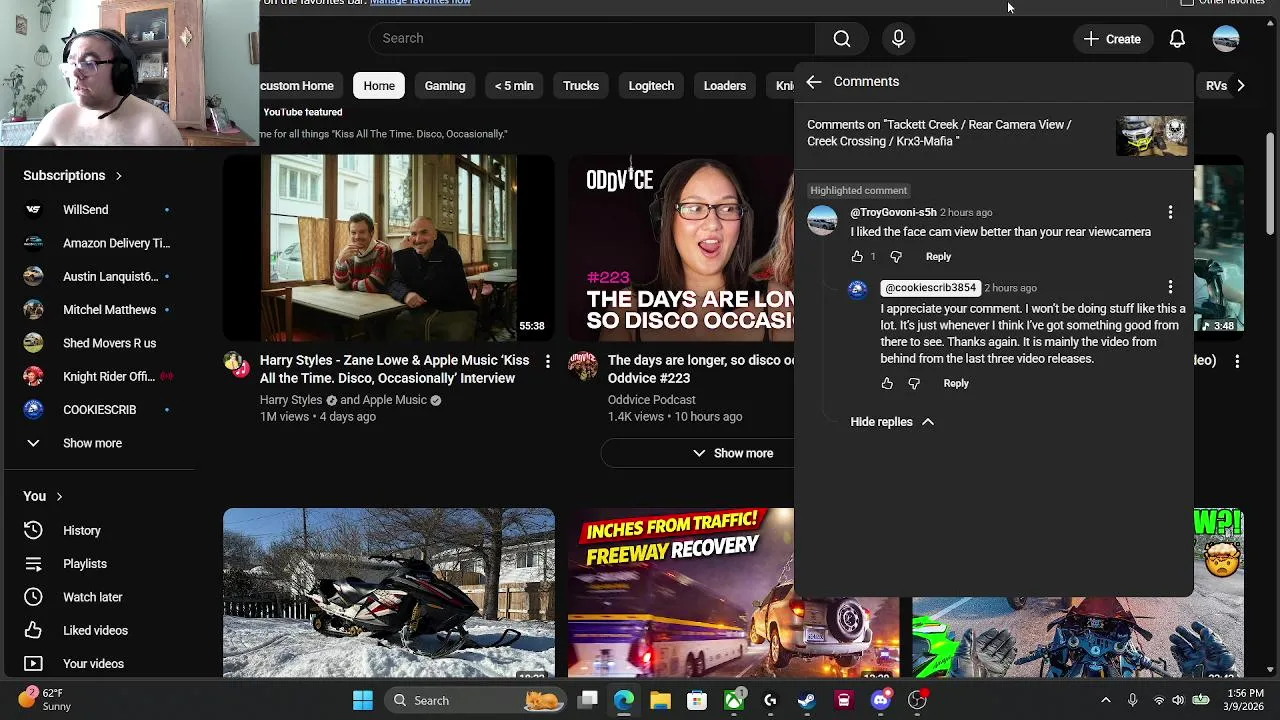Collapse replies with Hide replies
Screen dimensions: 1280x720
tap(892, 422)
